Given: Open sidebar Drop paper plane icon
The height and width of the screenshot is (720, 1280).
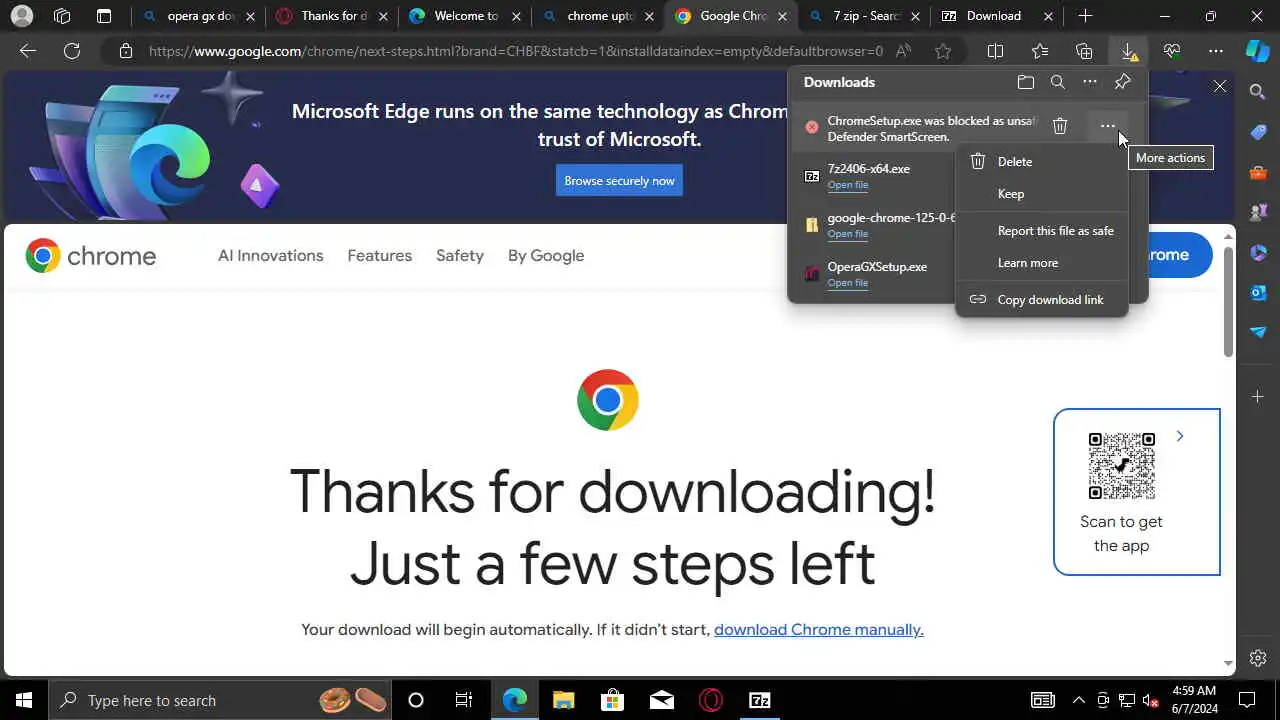Looking at the screenshot, I should coord(1258,332).
